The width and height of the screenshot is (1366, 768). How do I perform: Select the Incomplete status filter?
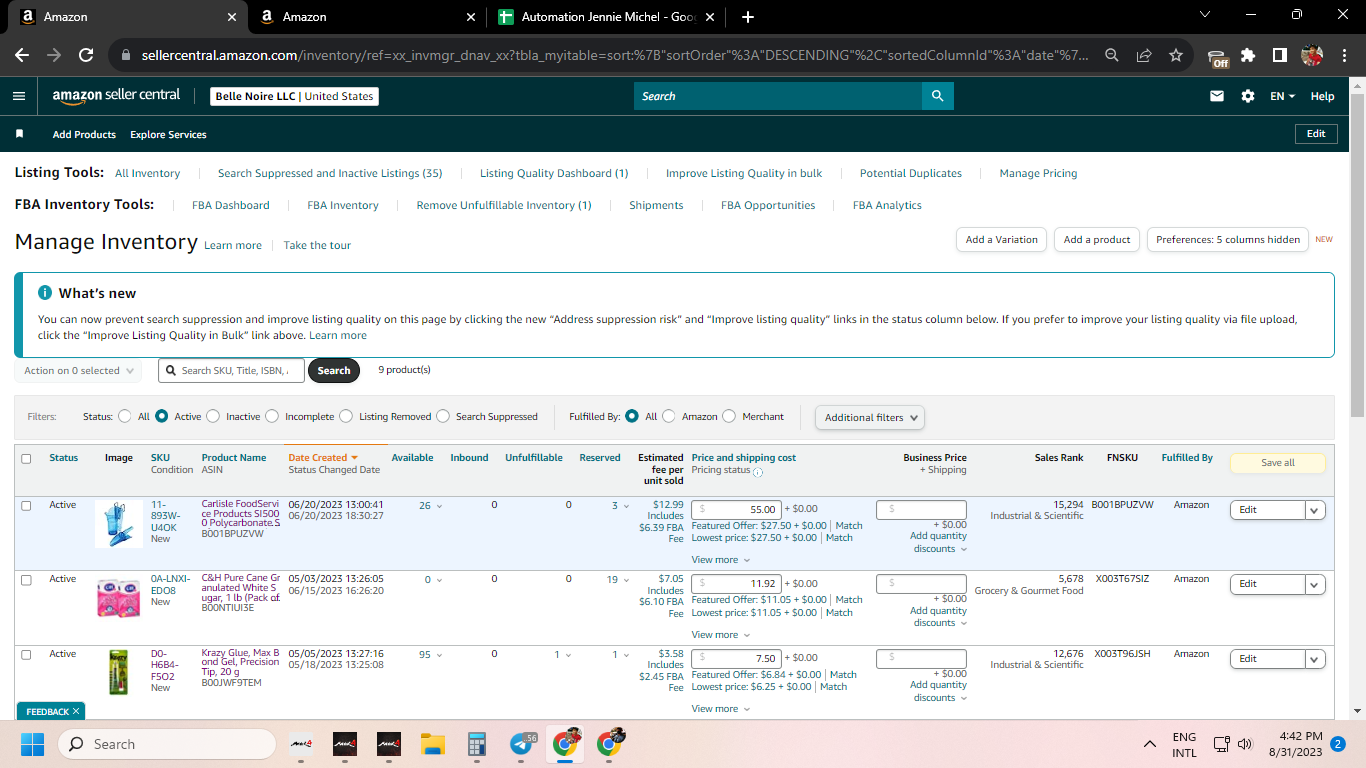click(272, 417)
